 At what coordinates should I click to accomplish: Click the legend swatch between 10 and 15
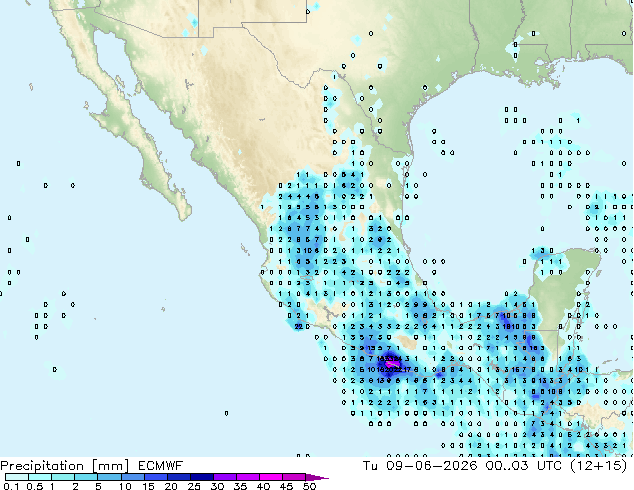[133, 477]
